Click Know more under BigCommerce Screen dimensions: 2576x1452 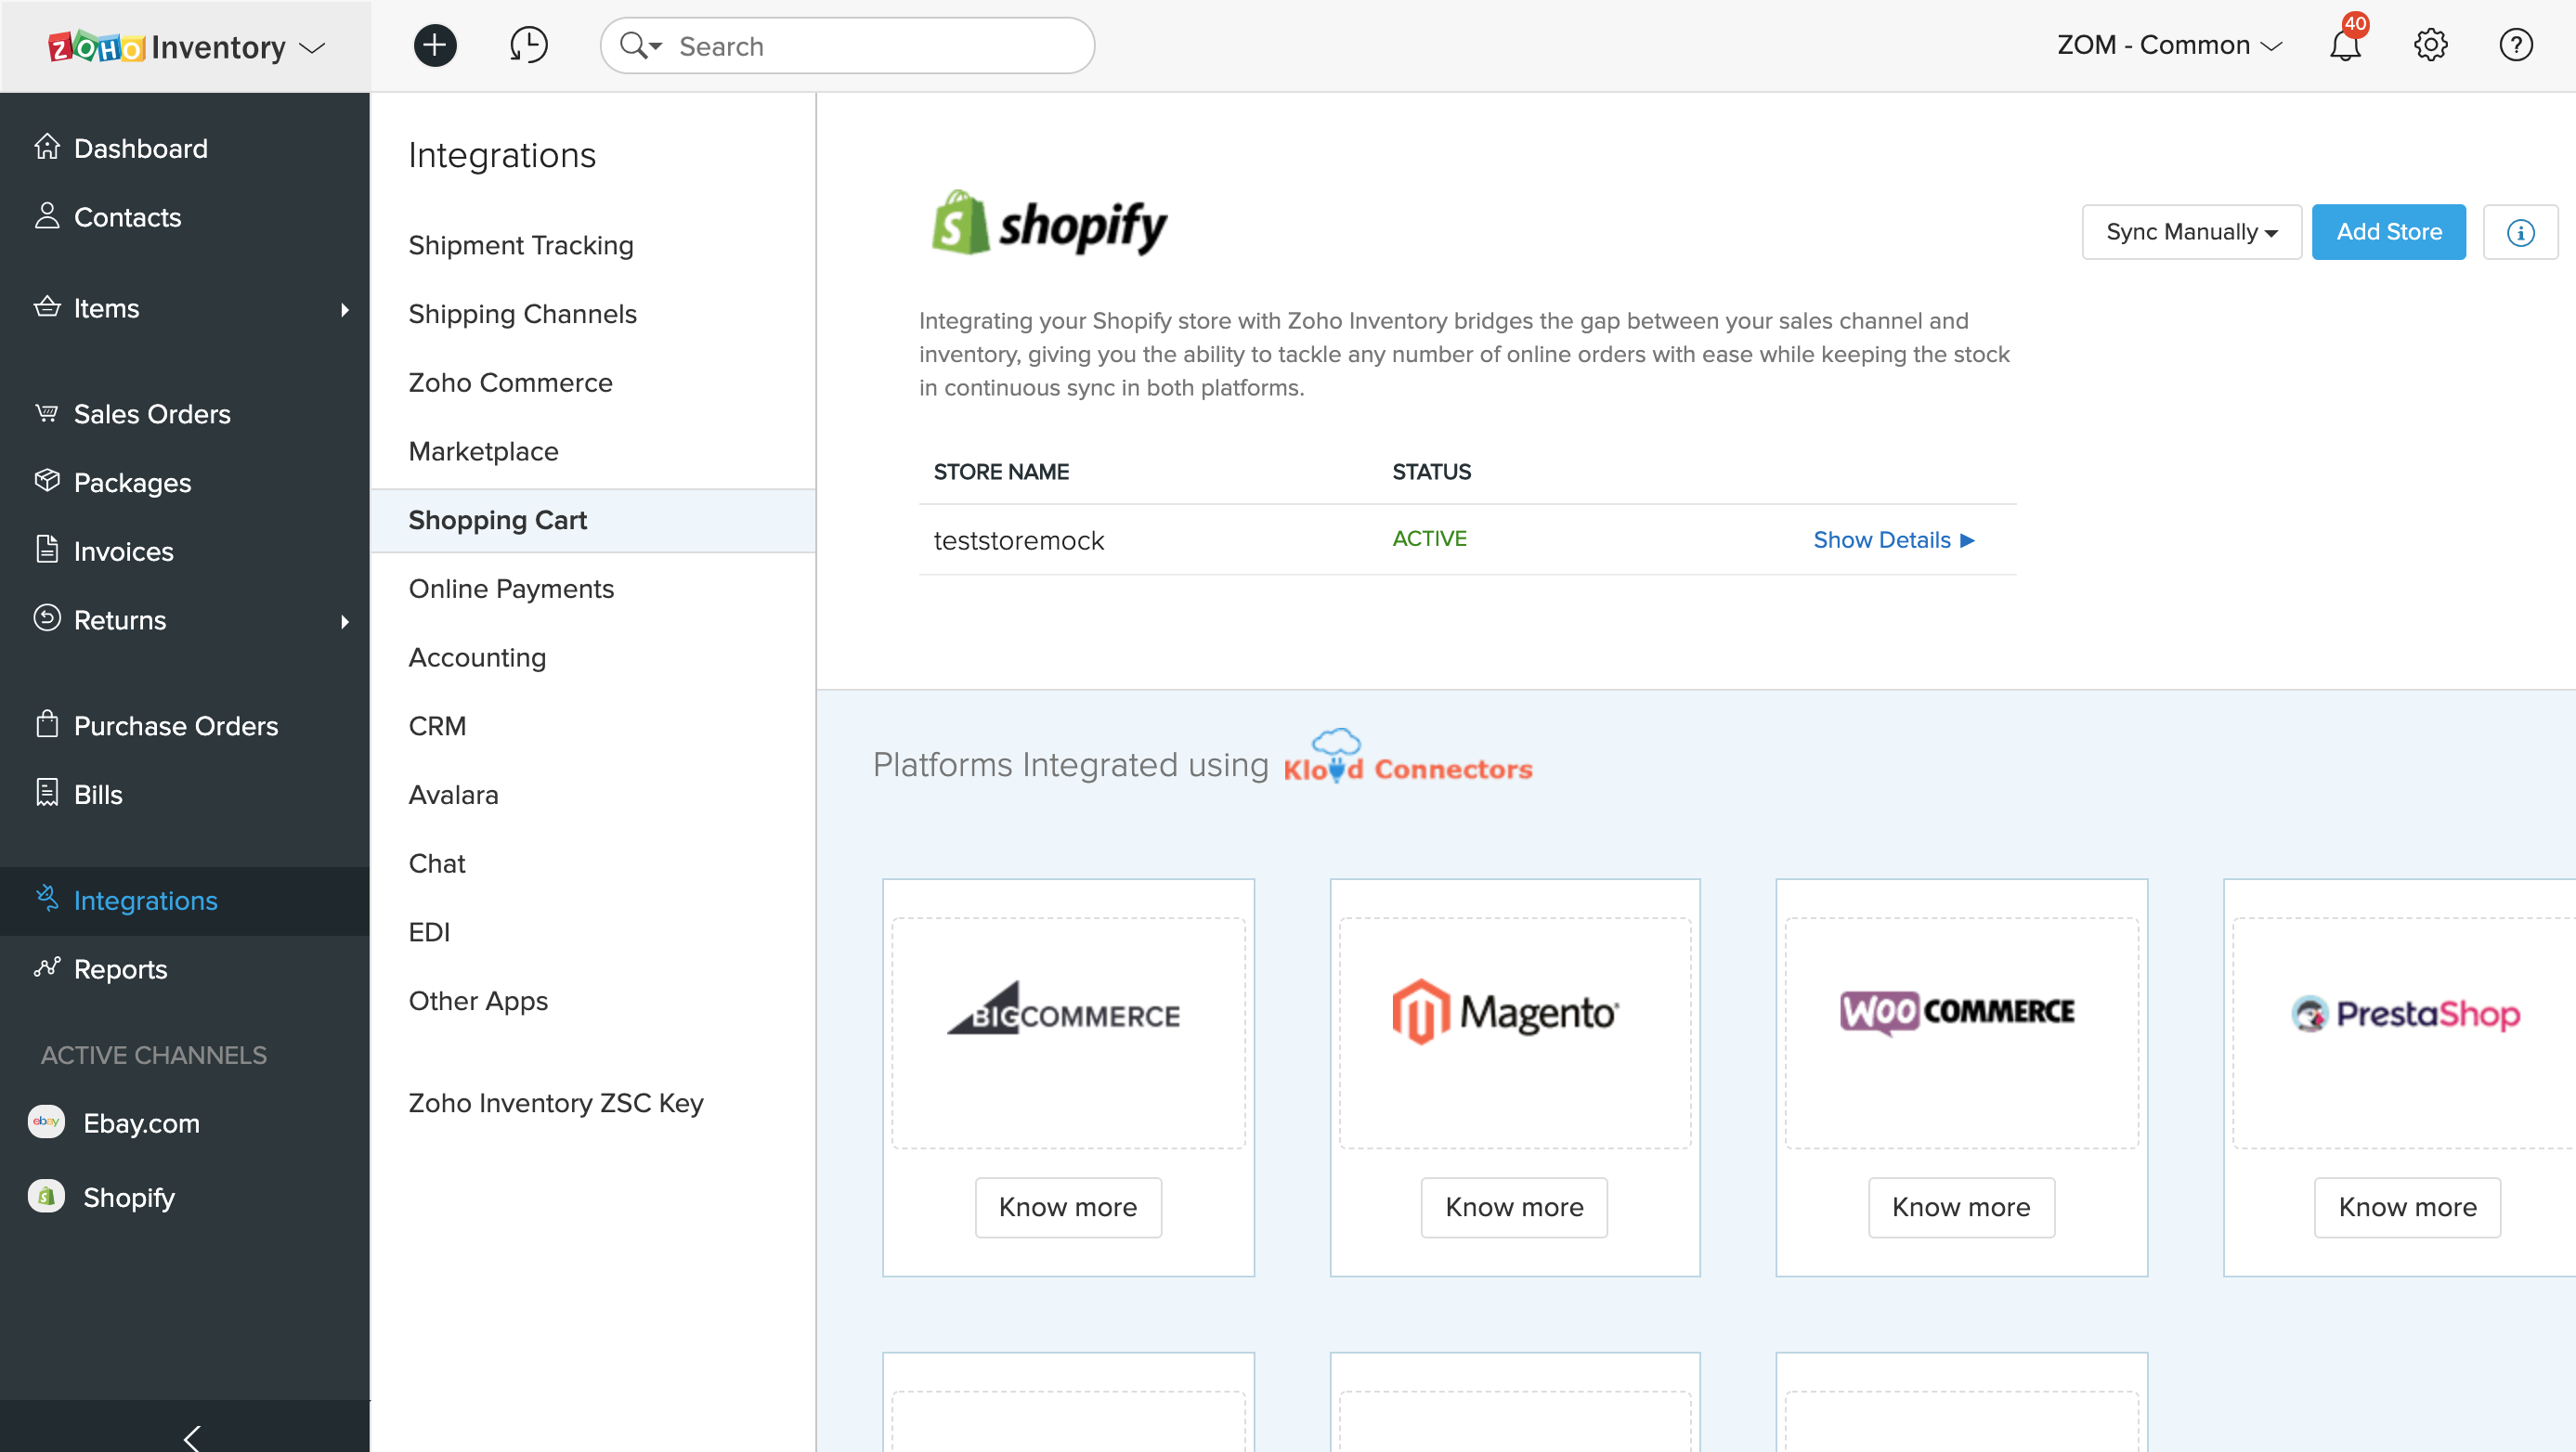(x=1068, y=1207)
